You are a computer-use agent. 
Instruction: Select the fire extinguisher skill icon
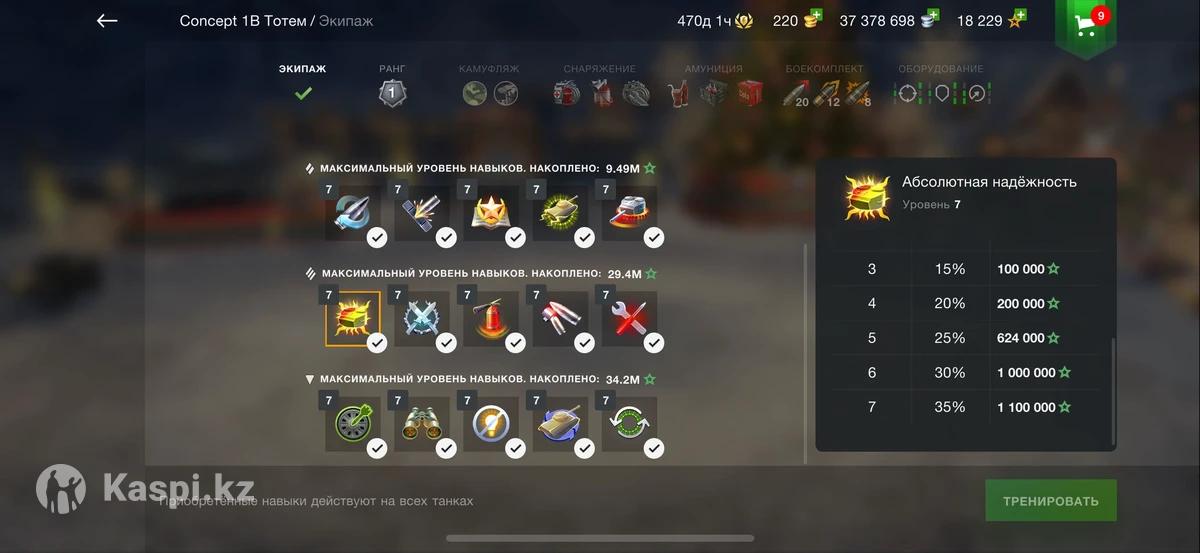[491, 319]
